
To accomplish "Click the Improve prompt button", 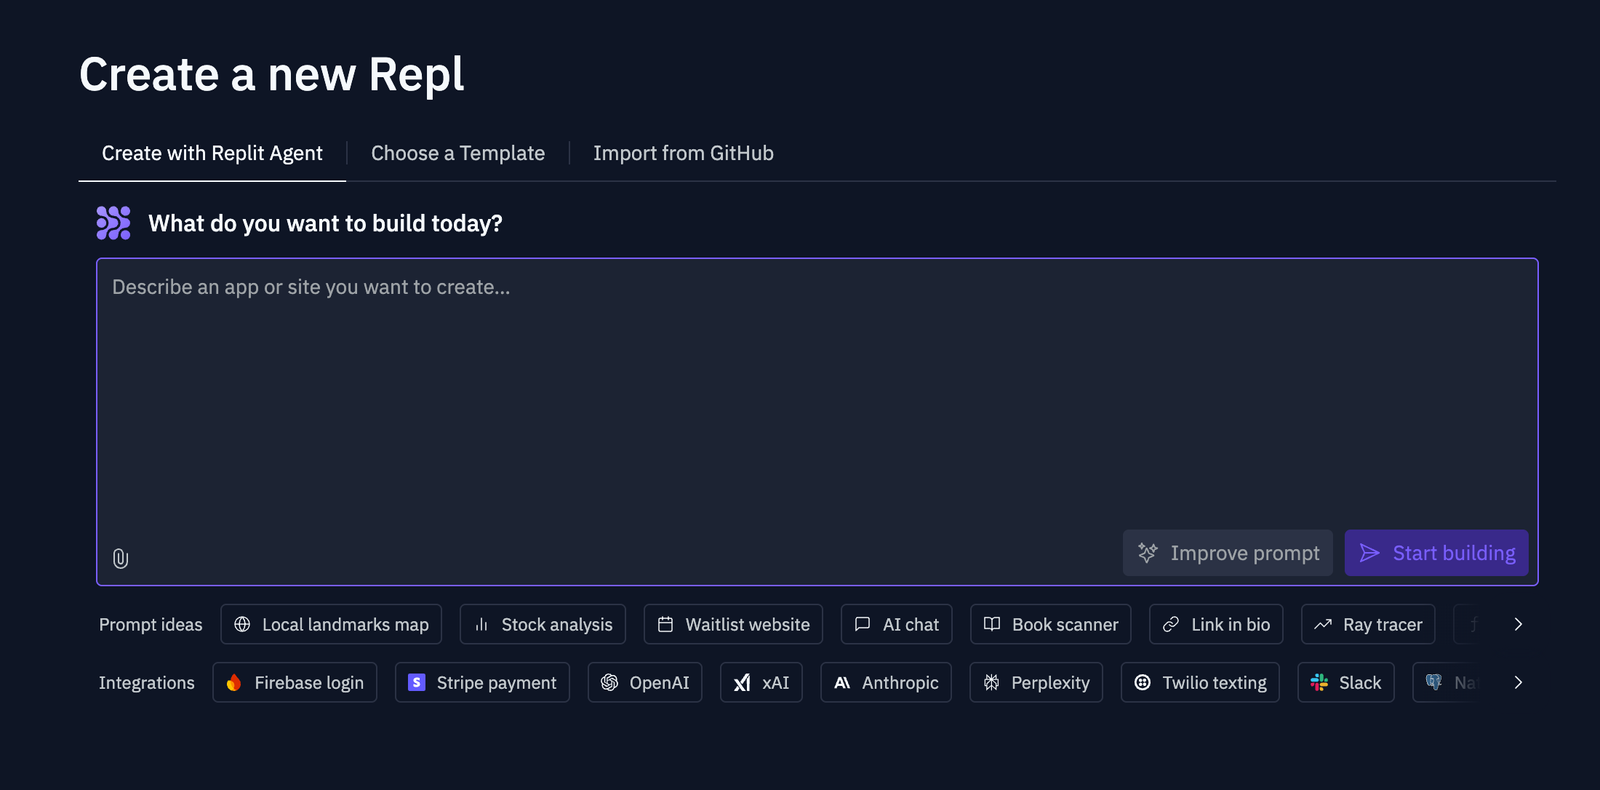I will (x=1228, y=553).
